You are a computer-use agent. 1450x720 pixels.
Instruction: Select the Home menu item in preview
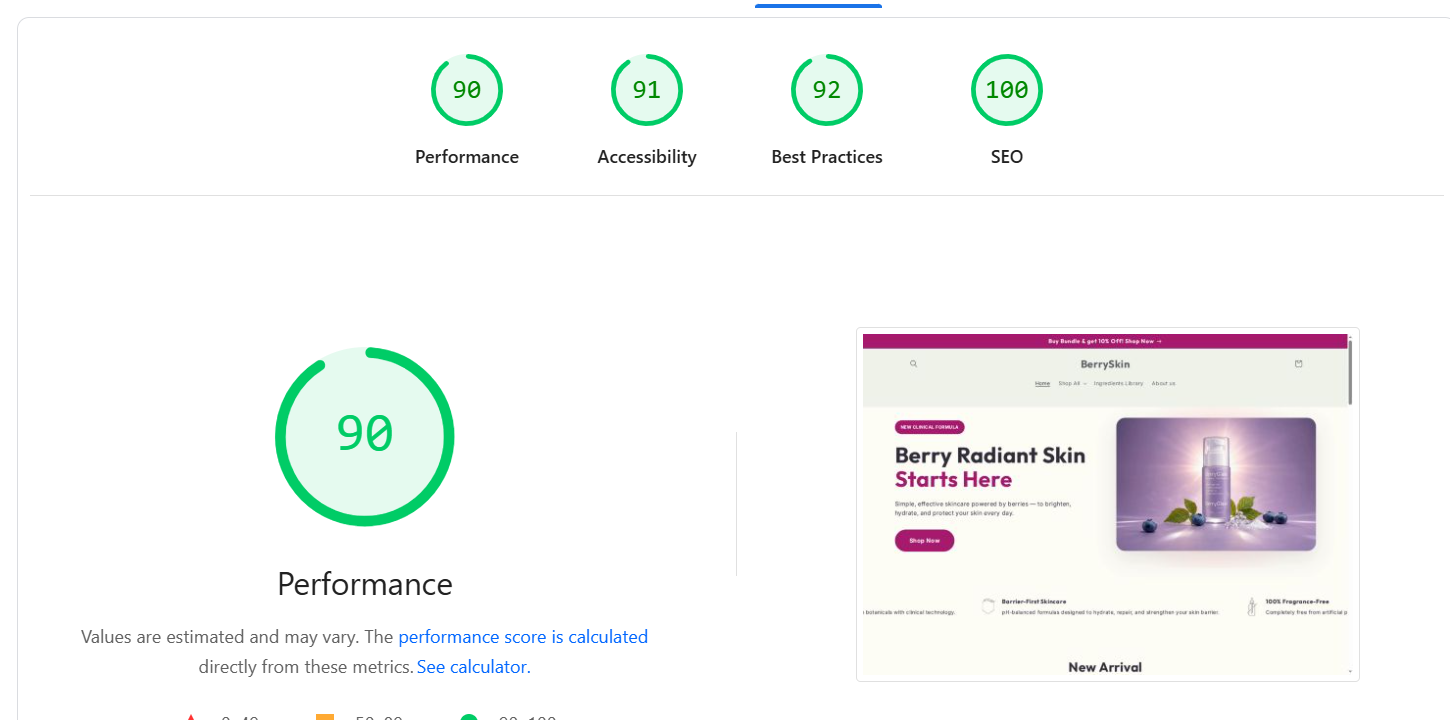tap(1043, 384)
